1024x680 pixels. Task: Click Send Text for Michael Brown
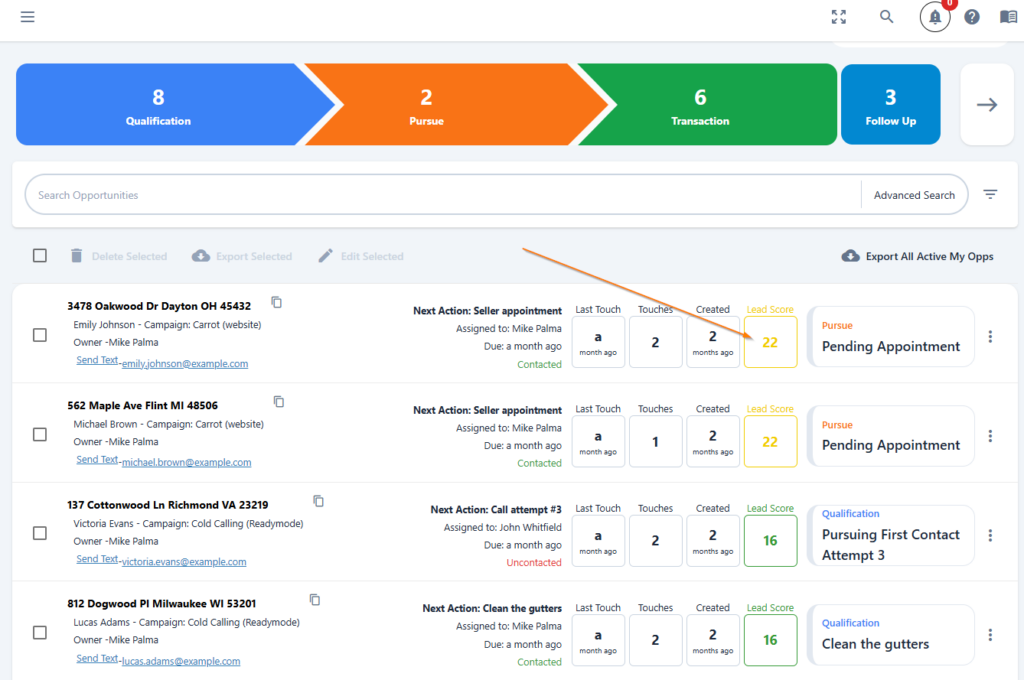tap(97, 459)
